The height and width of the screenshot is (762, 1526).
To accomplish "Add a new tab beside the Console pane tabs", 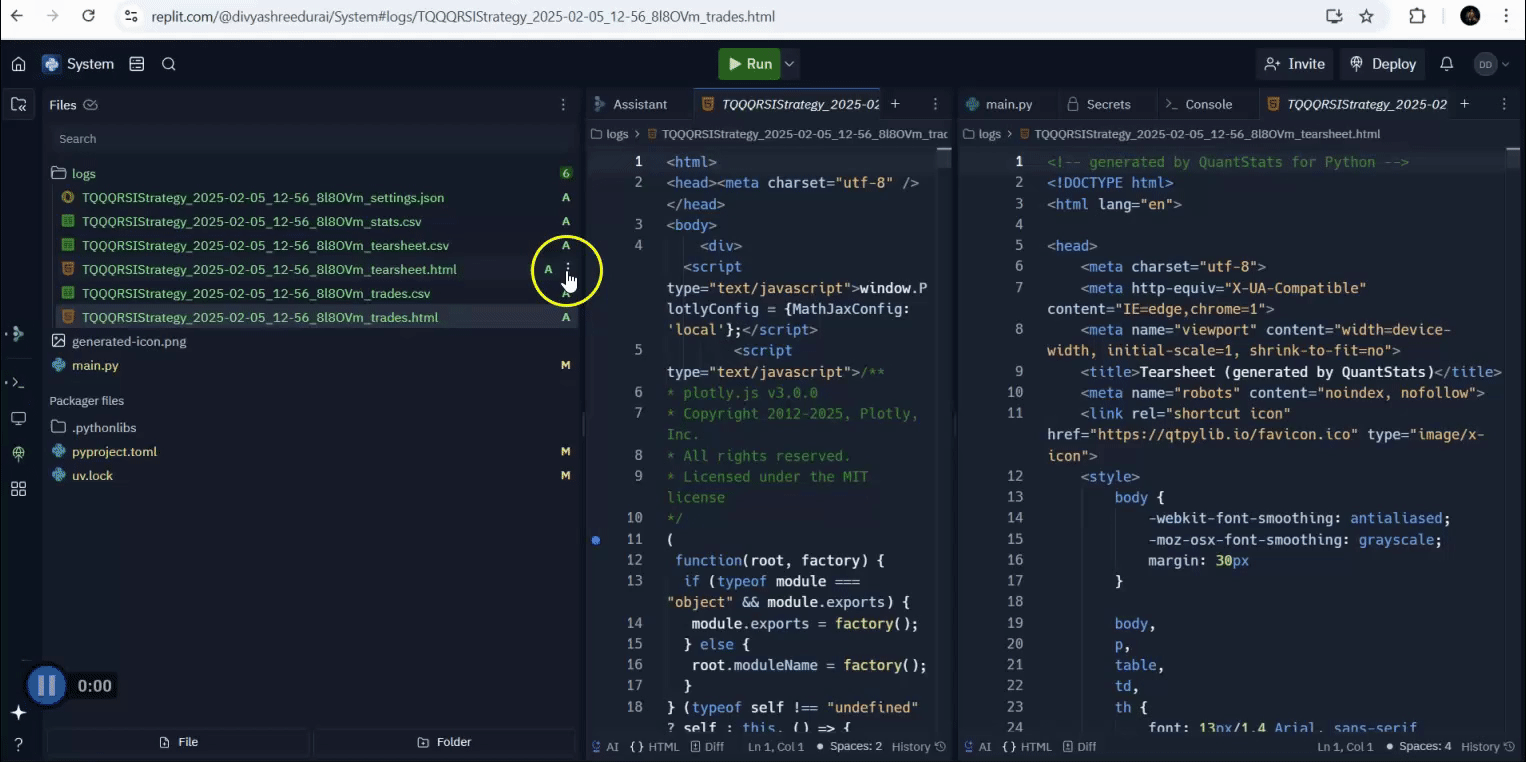I will coord(1464,104).
